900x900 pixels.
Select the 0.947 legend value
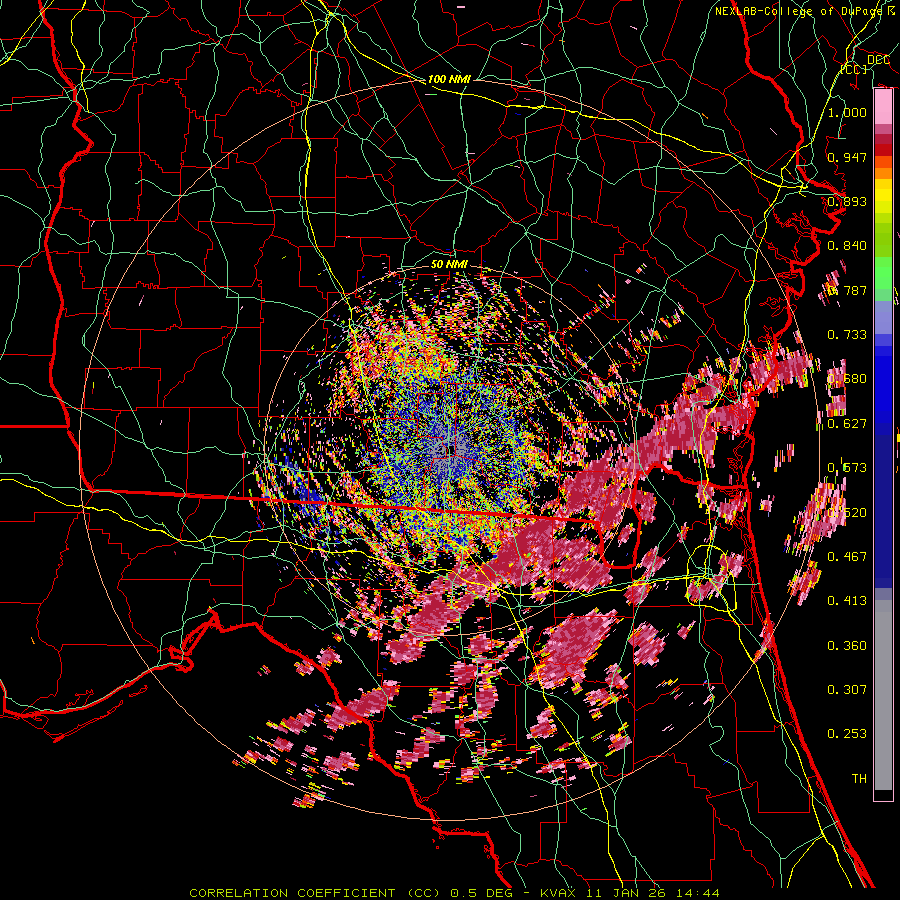click(x=847, y=157)
